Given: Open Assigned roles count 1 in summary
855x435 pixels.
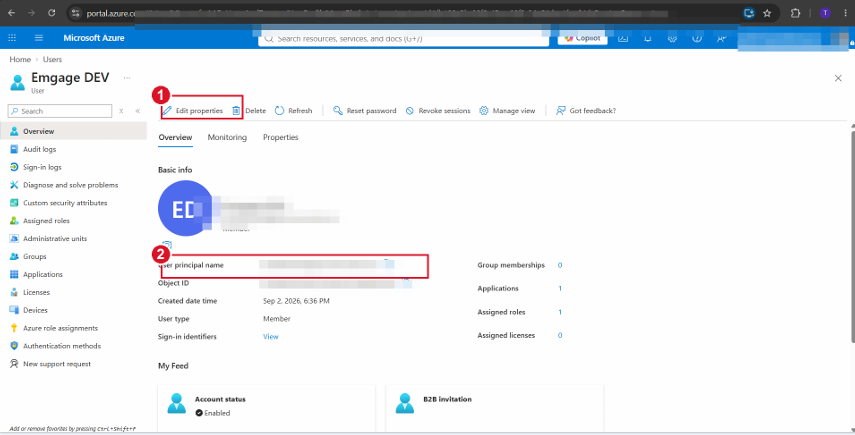Looking at the screenshot, I should click(x=560, y=312).
